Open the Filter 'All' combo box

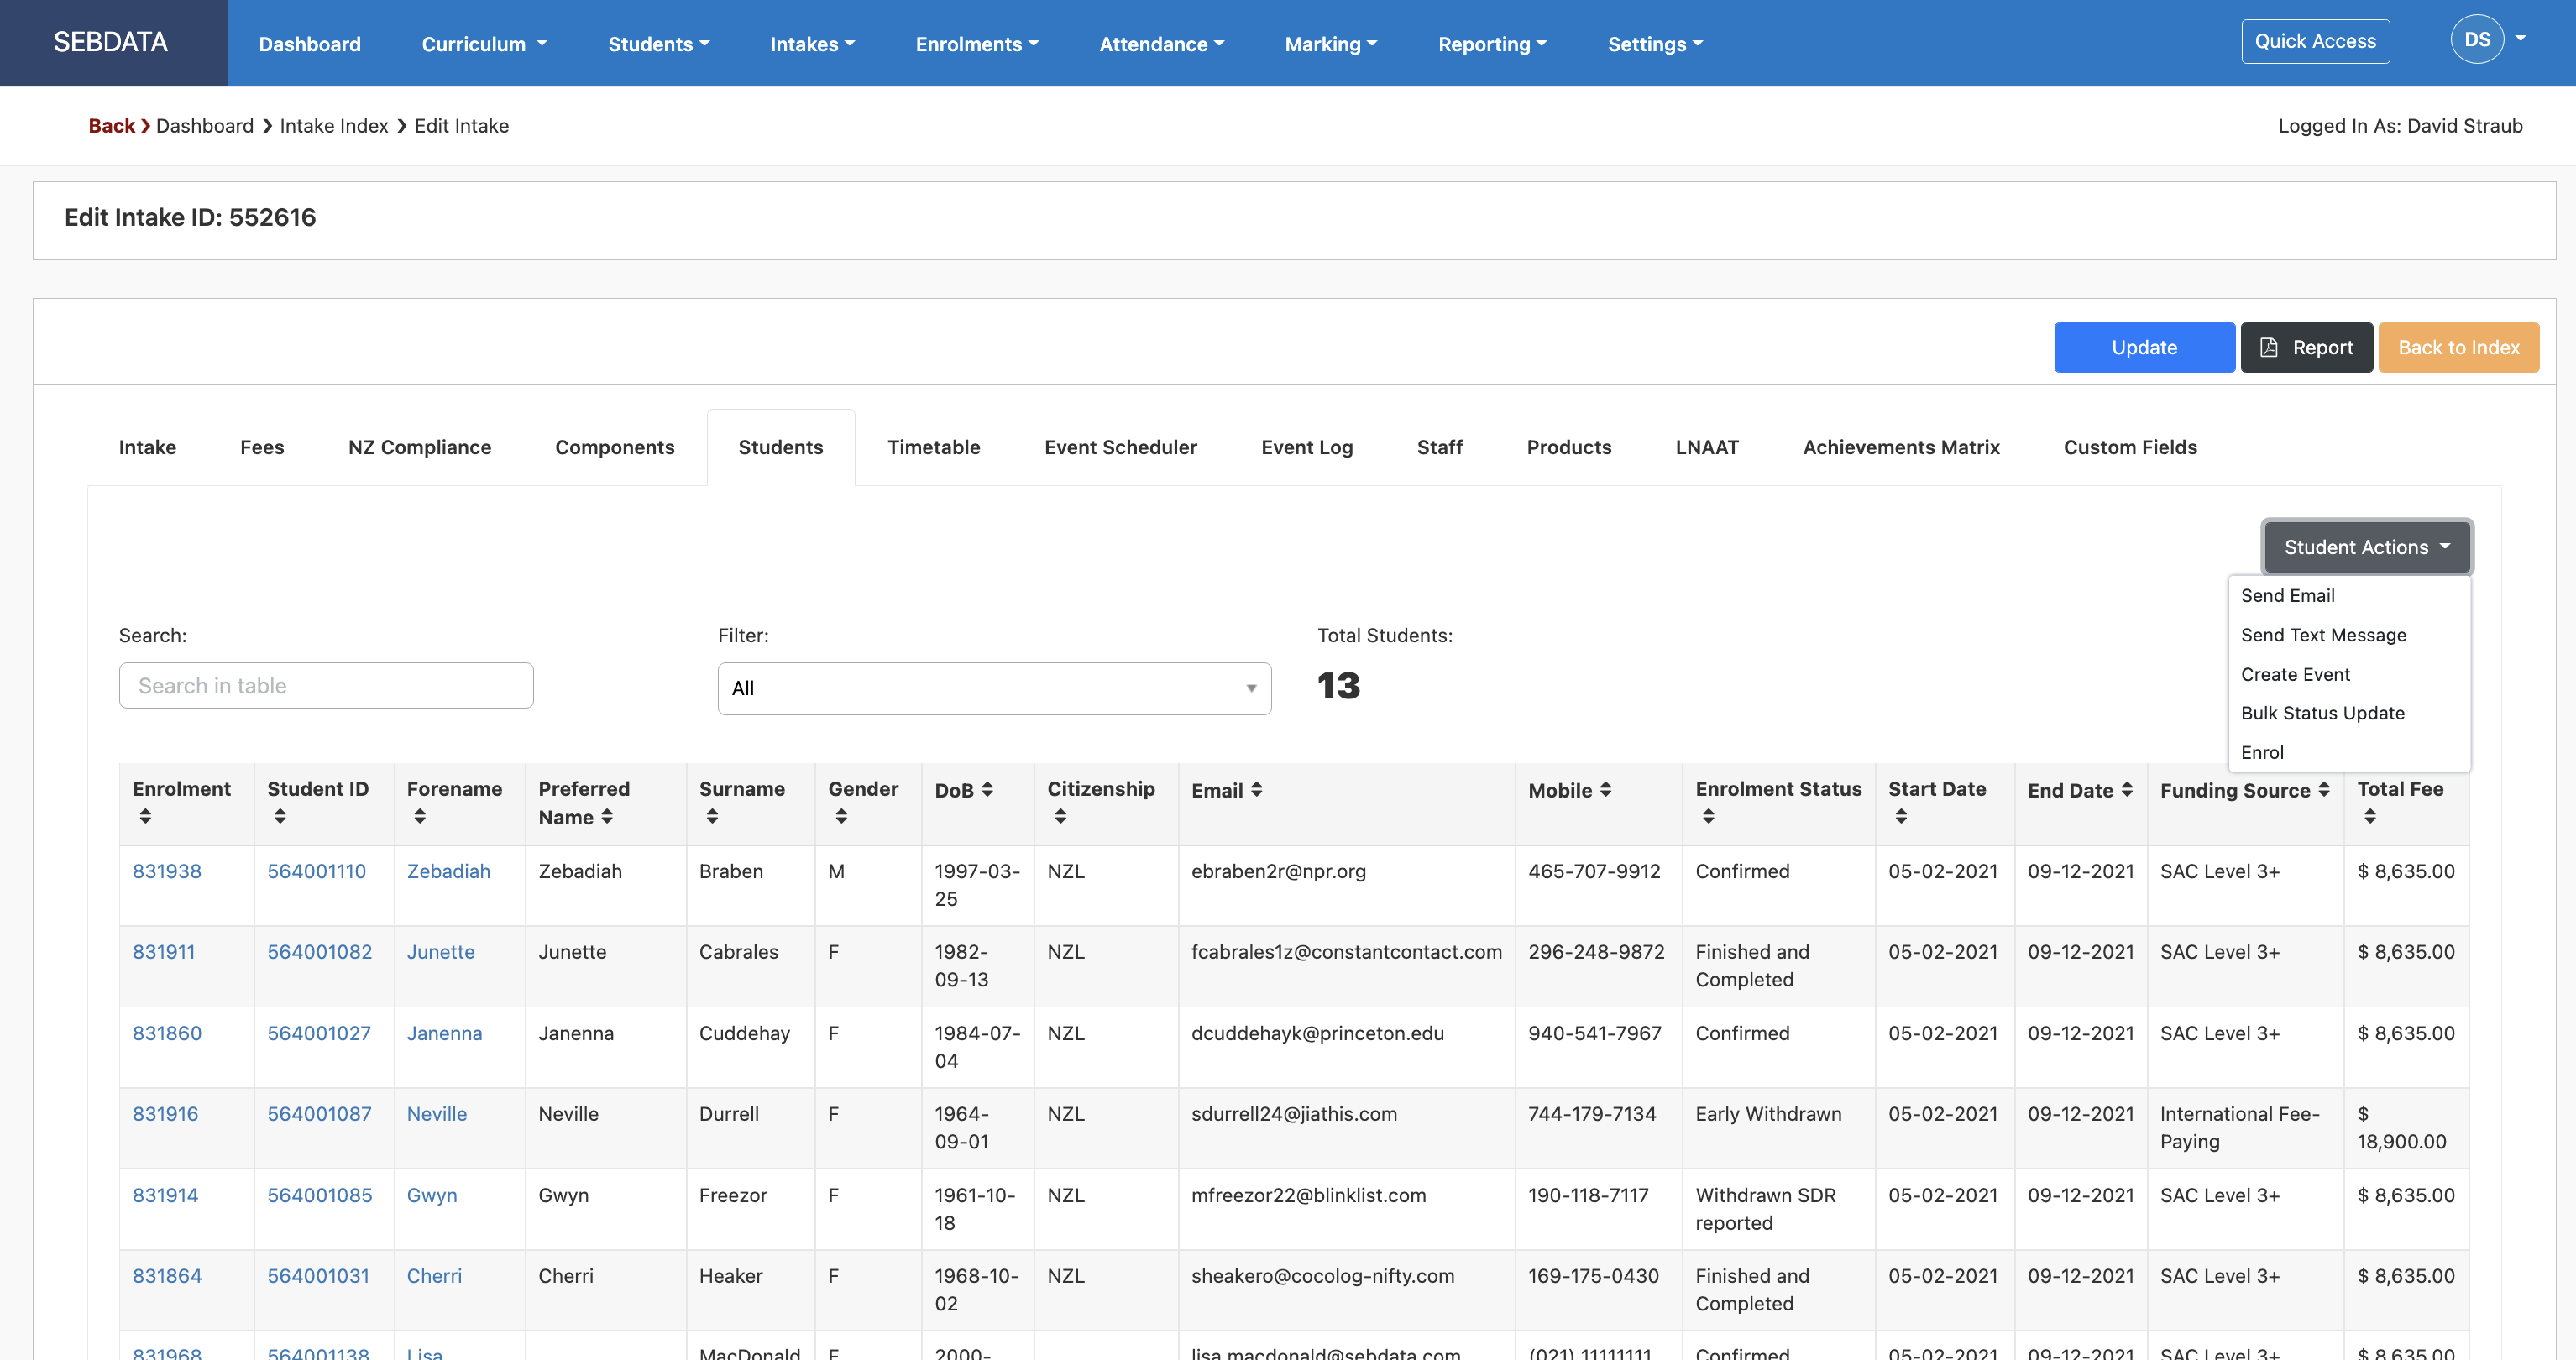(994, 688)
